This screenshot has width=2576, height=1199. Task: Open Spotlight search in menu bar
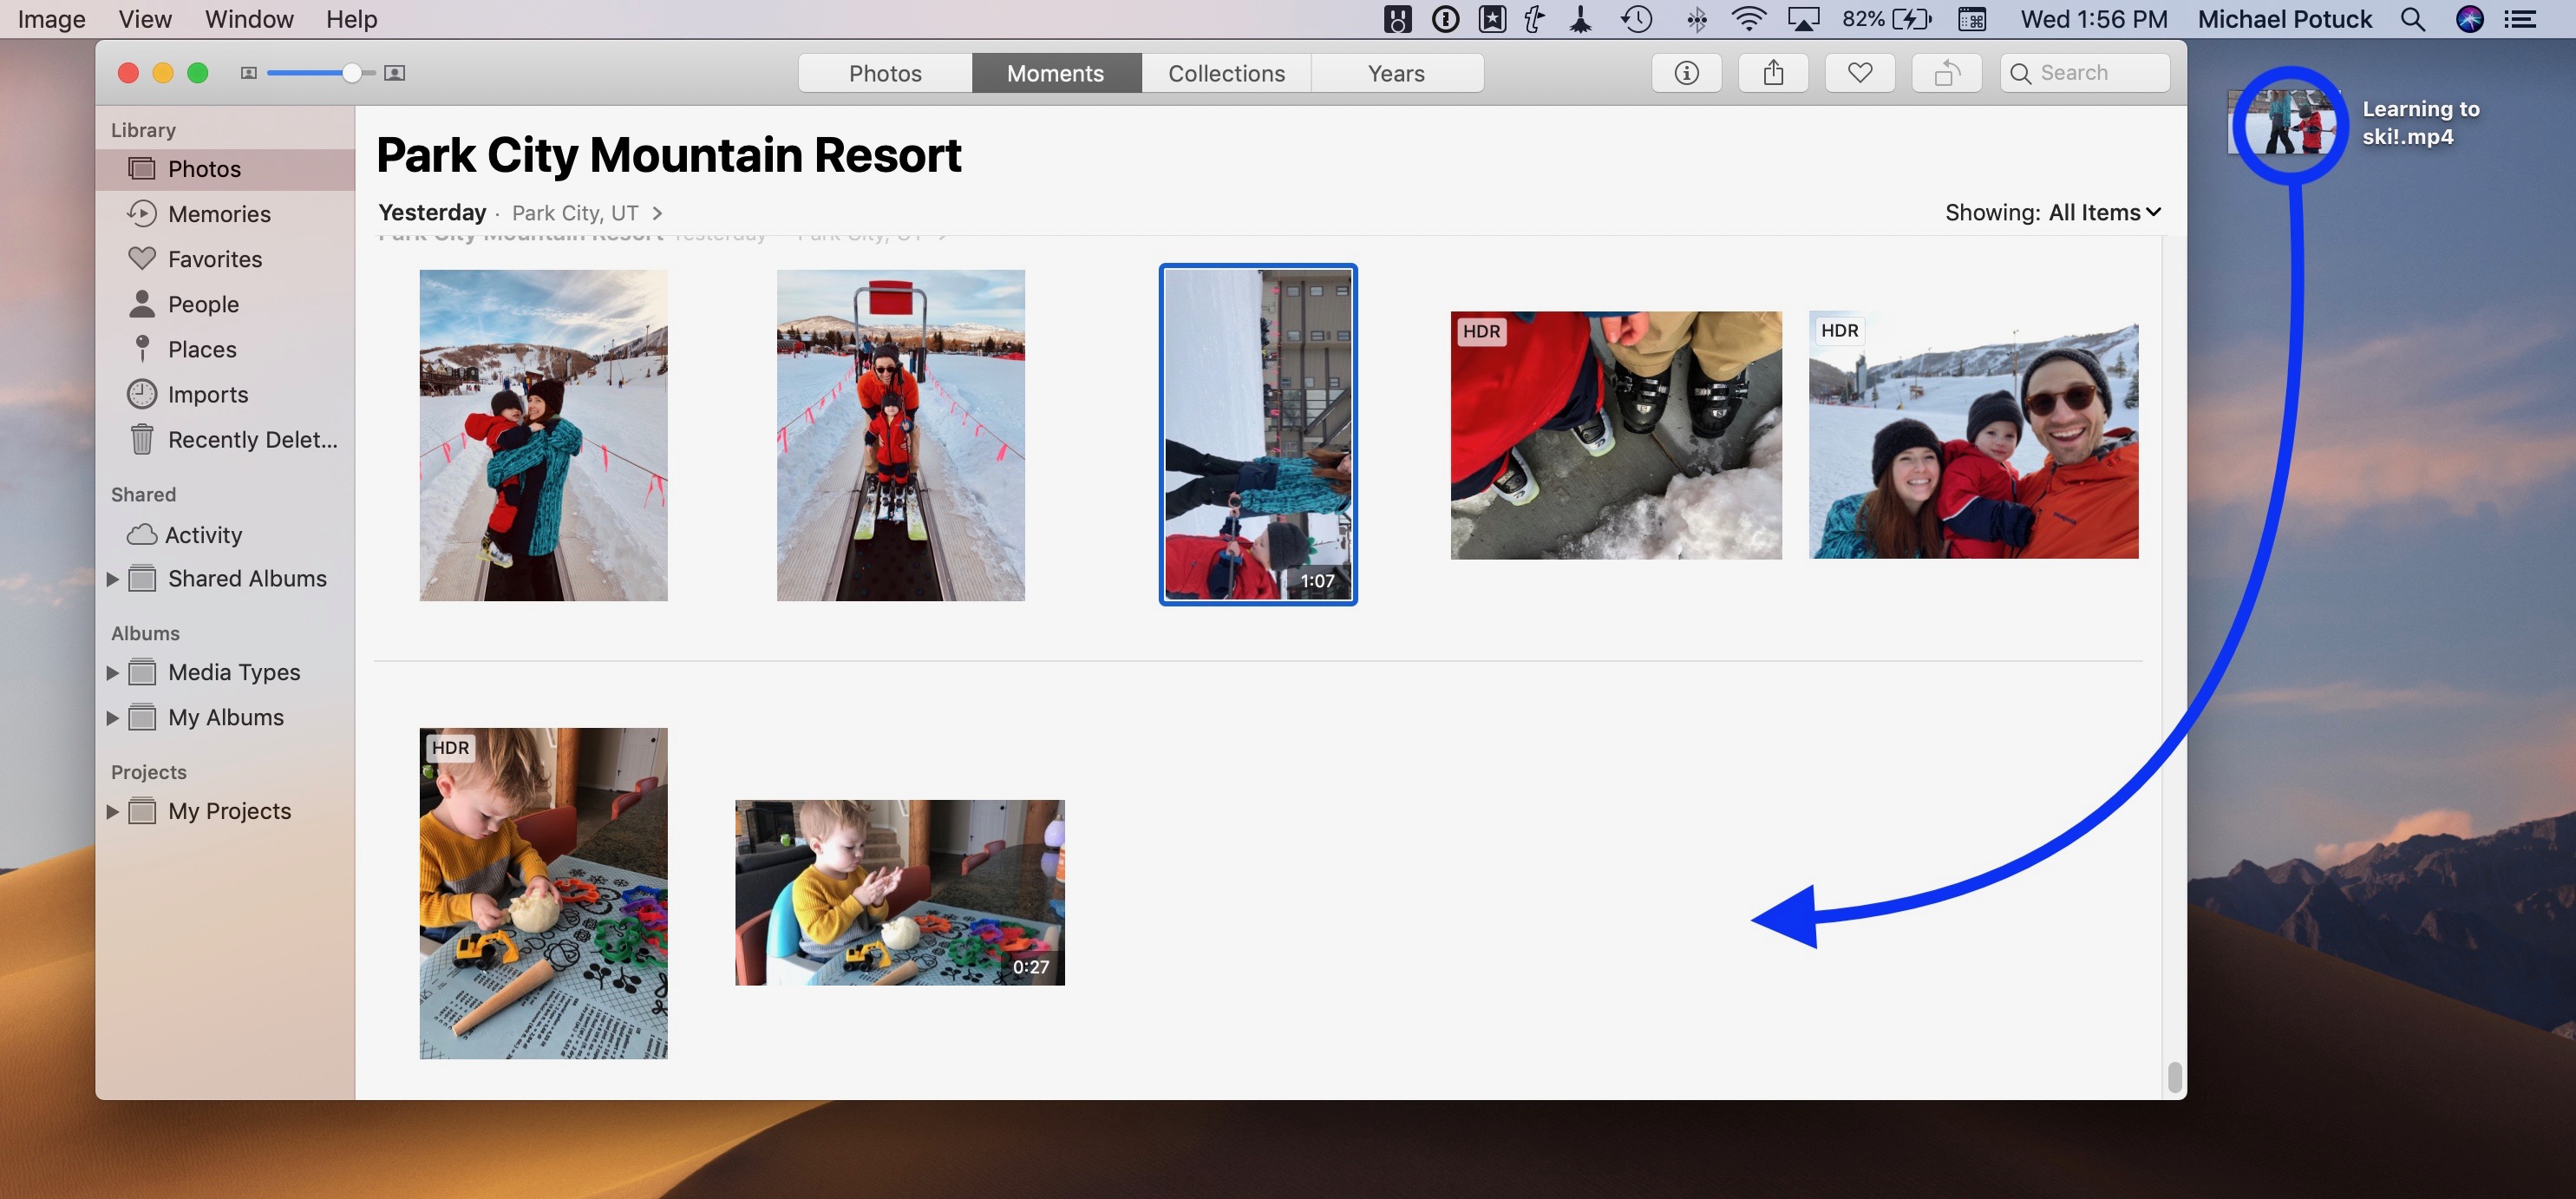[2413, 19]
